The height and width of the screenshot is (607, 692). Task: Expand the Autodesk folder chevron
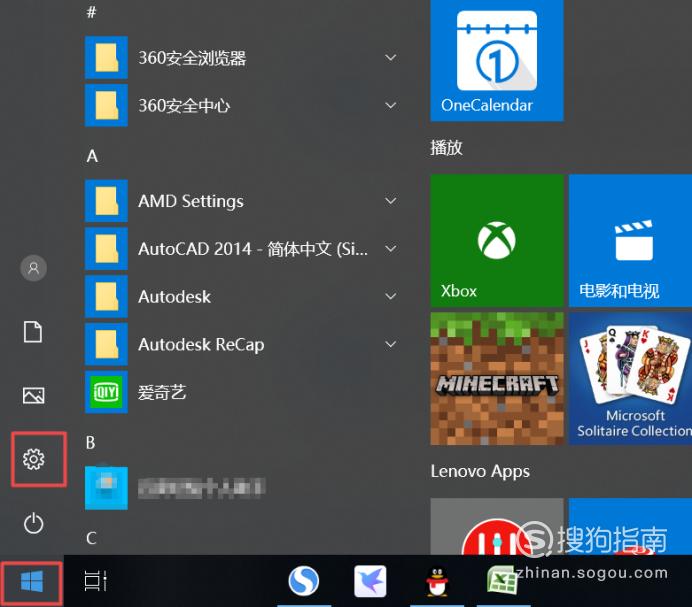pos(391,296)
